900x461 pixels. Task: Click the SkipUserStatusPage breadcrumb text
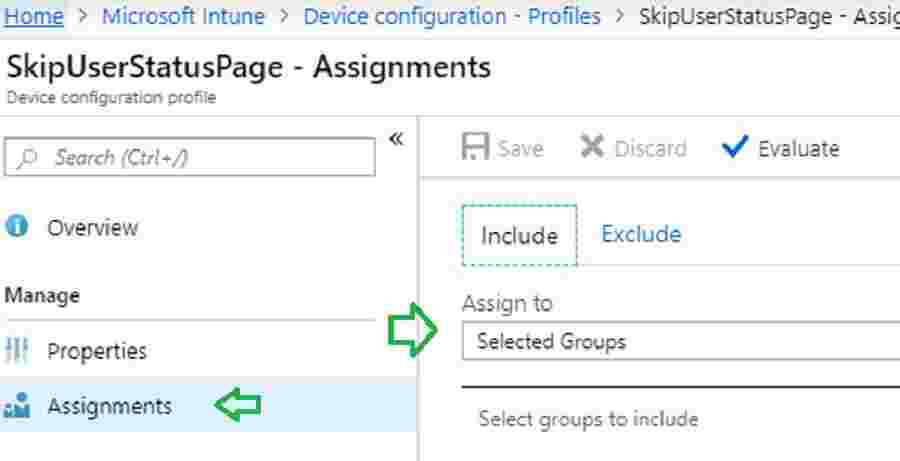point(769,16)
